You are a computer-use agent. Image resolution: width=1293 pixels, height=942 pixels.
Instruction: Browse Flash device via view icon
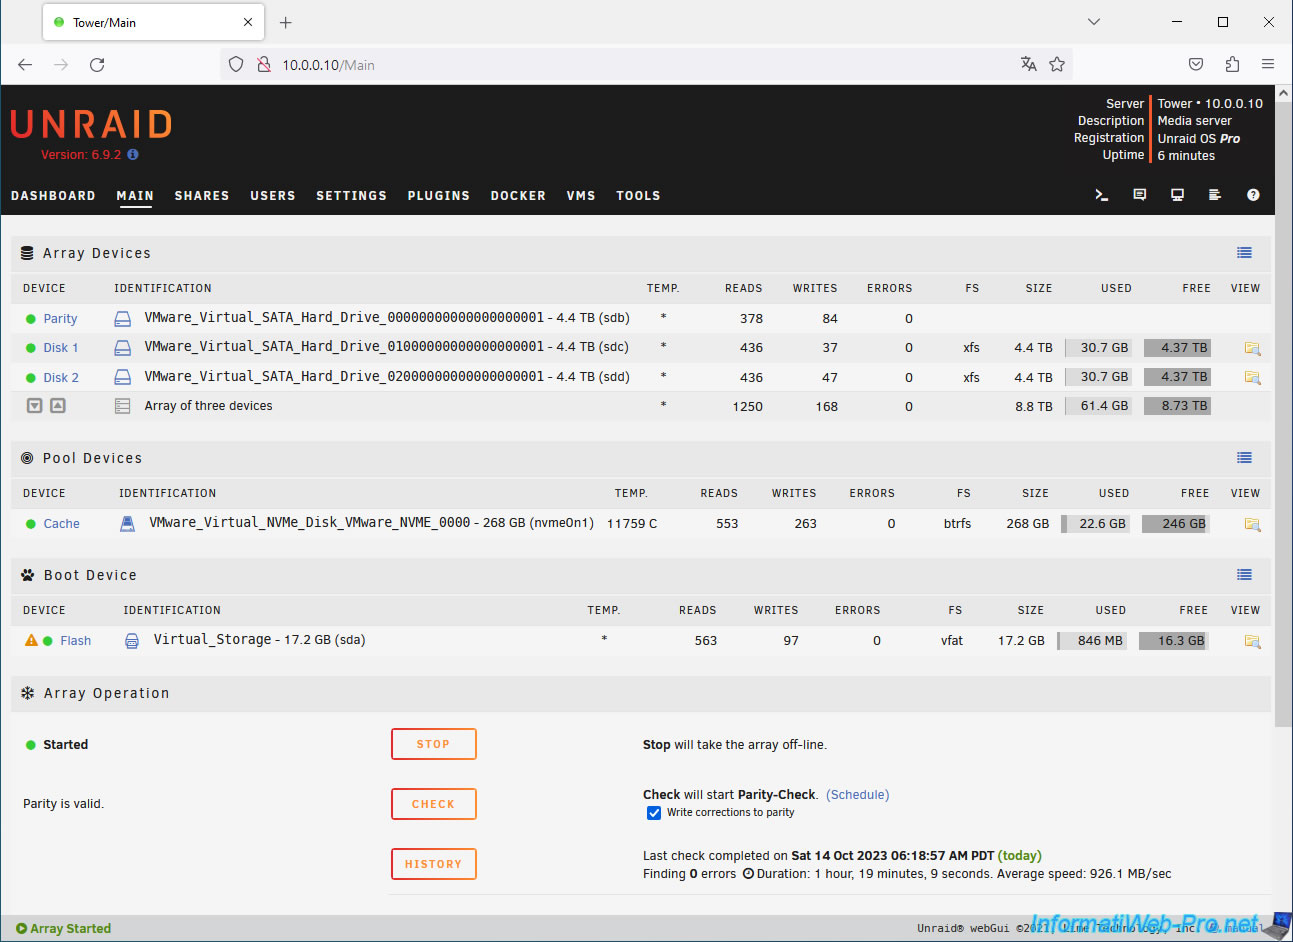[x=1252, y=641]
